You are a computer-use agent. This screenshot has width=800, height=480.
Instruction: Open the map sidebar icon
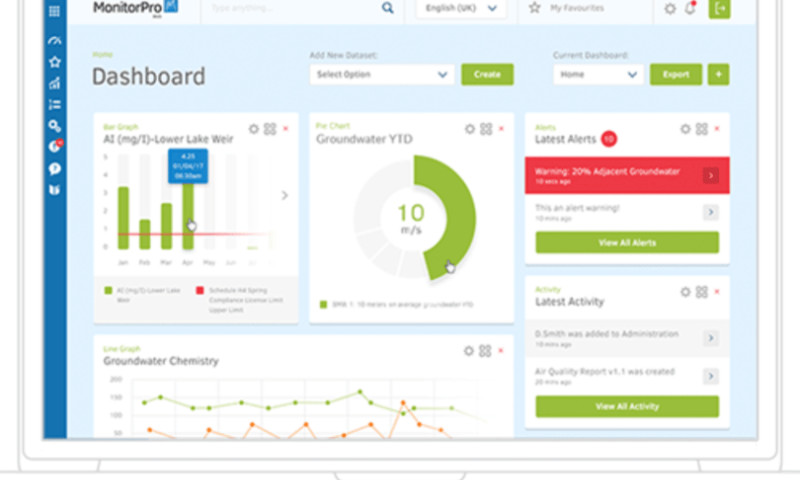(x=55, y=190)
